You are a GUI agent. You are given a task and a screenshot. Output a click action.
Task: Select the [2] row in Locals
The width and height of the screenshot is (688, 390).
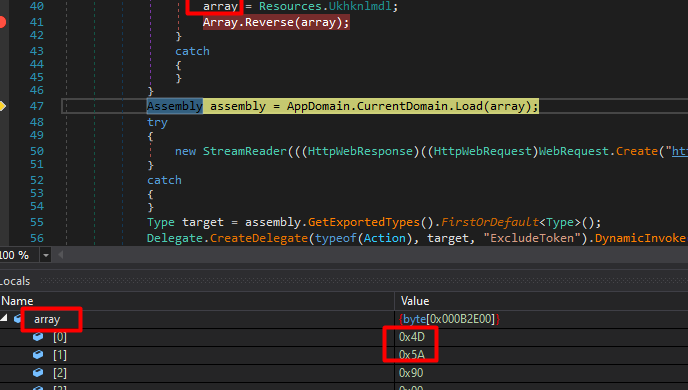coord(344,373)
